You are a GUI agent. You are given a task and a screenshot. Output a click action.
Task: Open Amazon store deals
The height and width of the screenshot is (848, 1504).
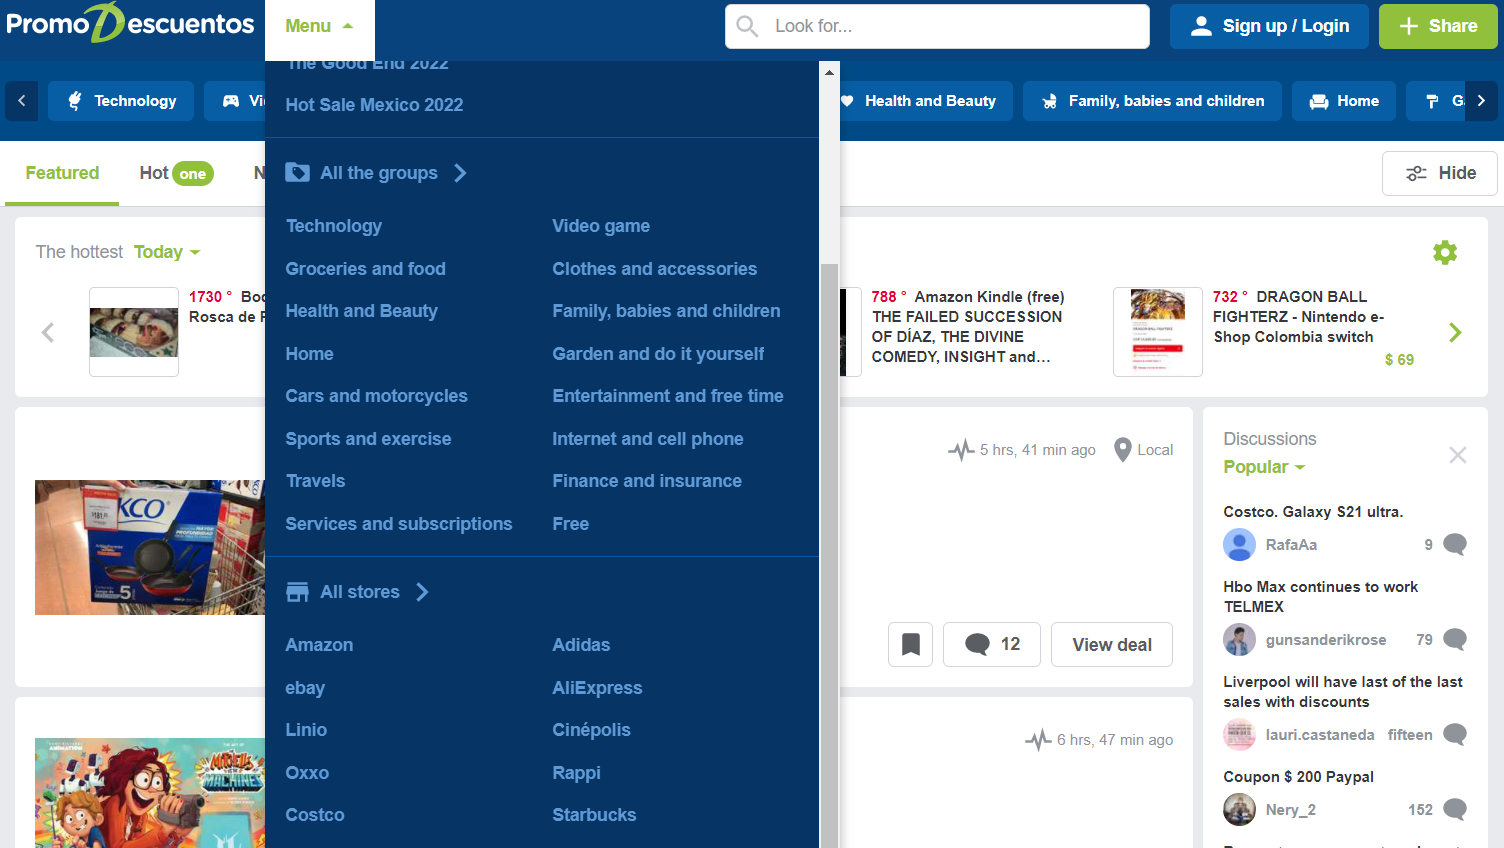(x=319, y=645)
